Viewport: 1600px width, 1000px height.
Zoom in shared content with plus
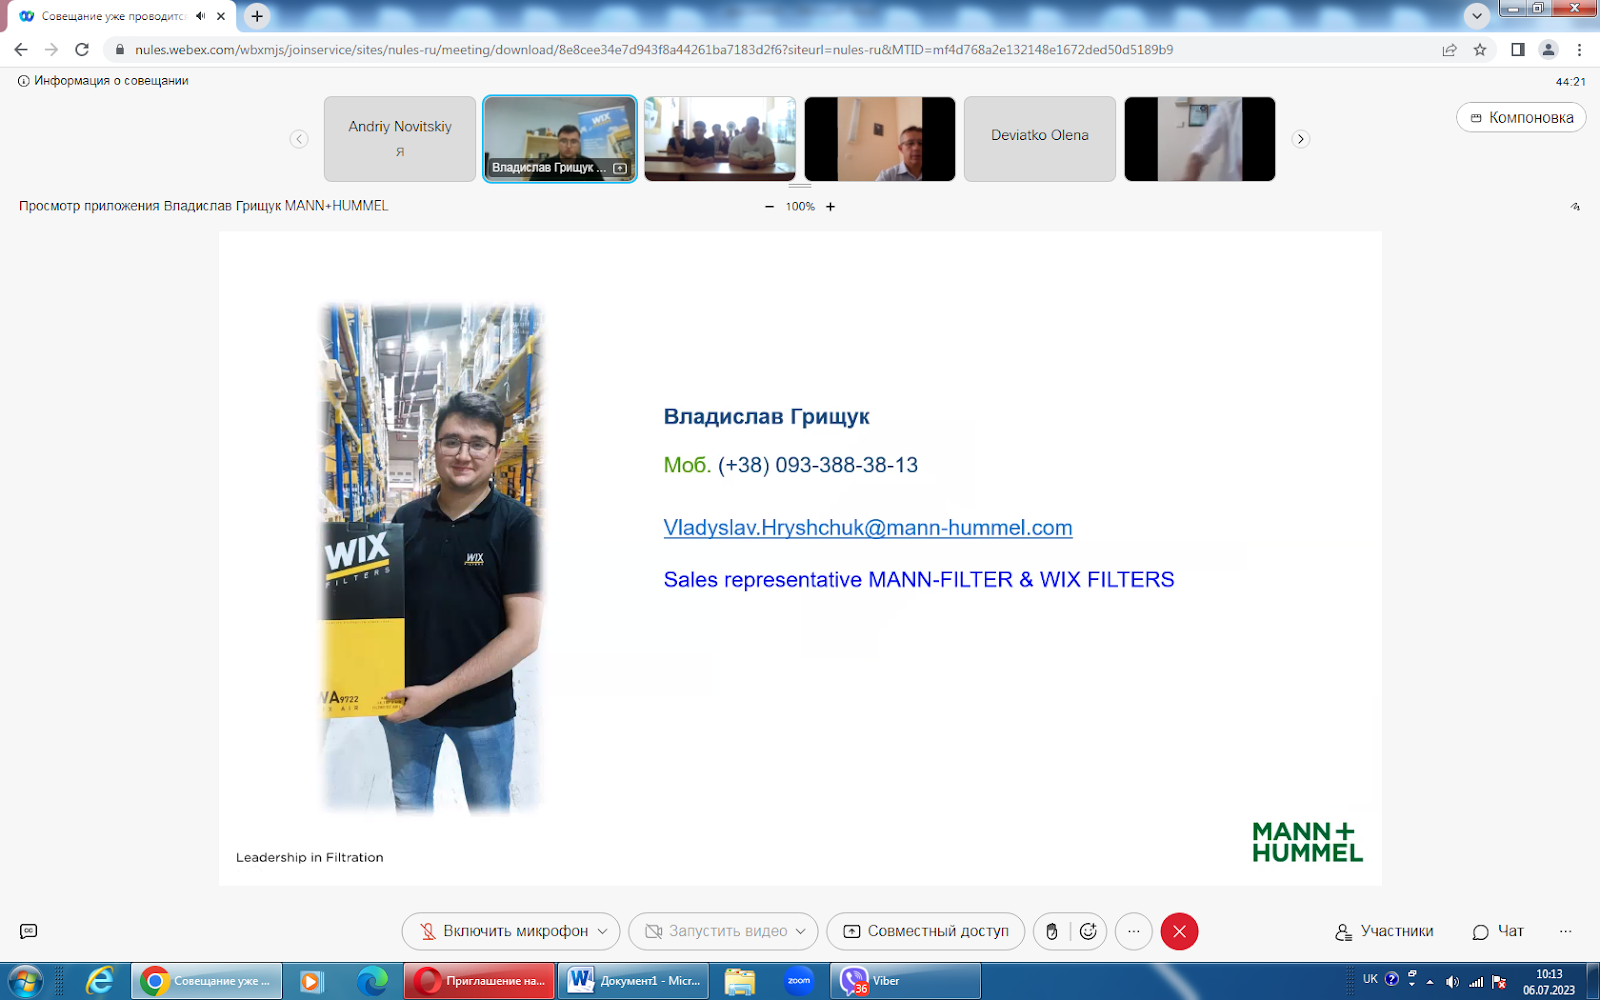coord(830,207)
